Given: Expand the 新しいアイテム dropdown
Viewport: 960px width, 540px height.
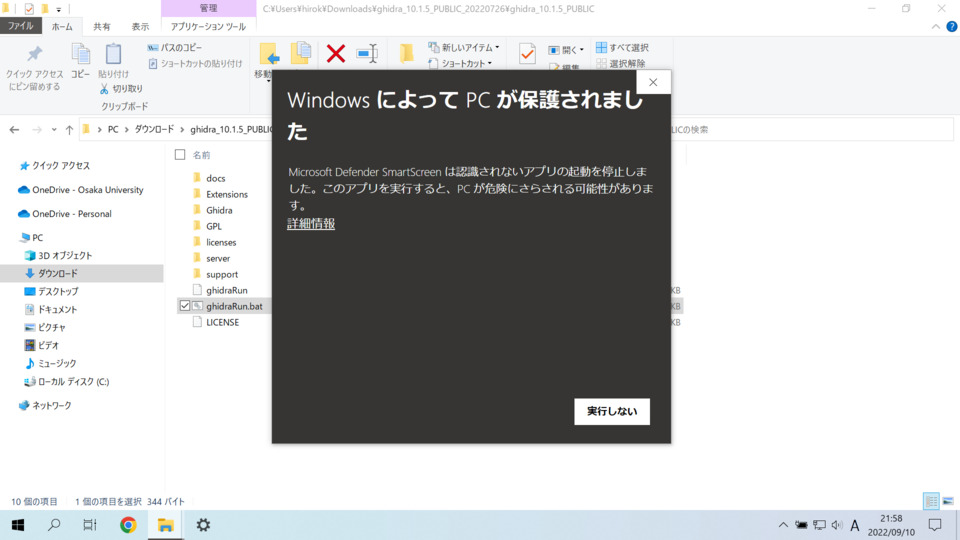Looking at the screenshot, I should pos(497,47).
